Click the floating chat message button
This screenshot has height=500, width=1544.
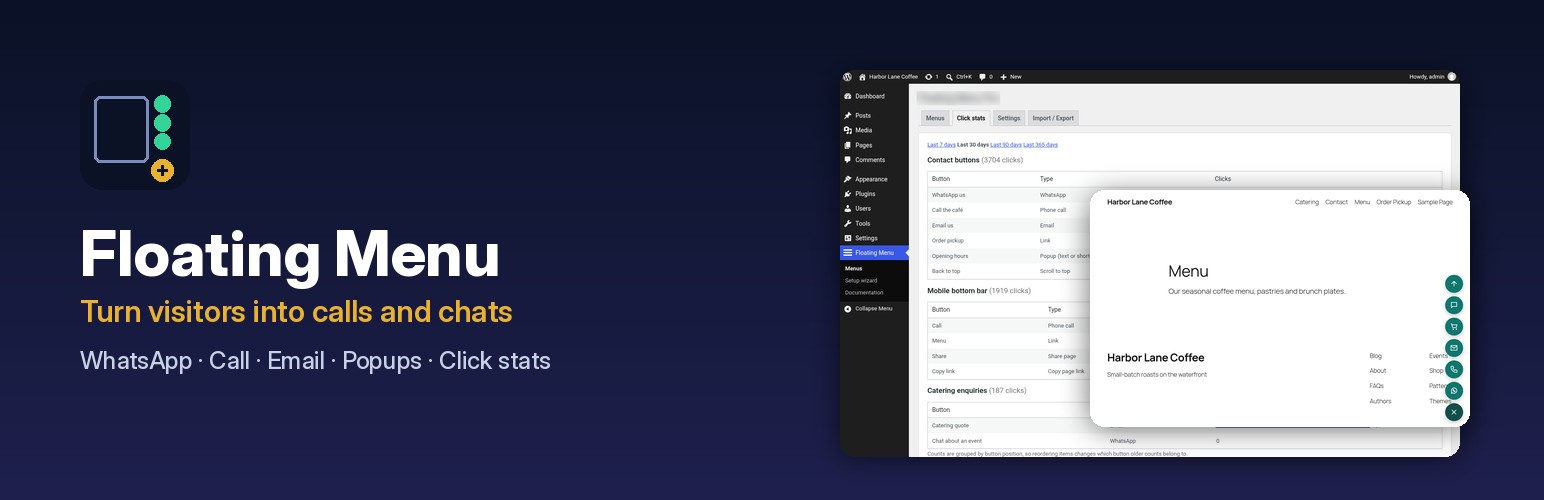pyautogui.click(x=1454, y=305)
